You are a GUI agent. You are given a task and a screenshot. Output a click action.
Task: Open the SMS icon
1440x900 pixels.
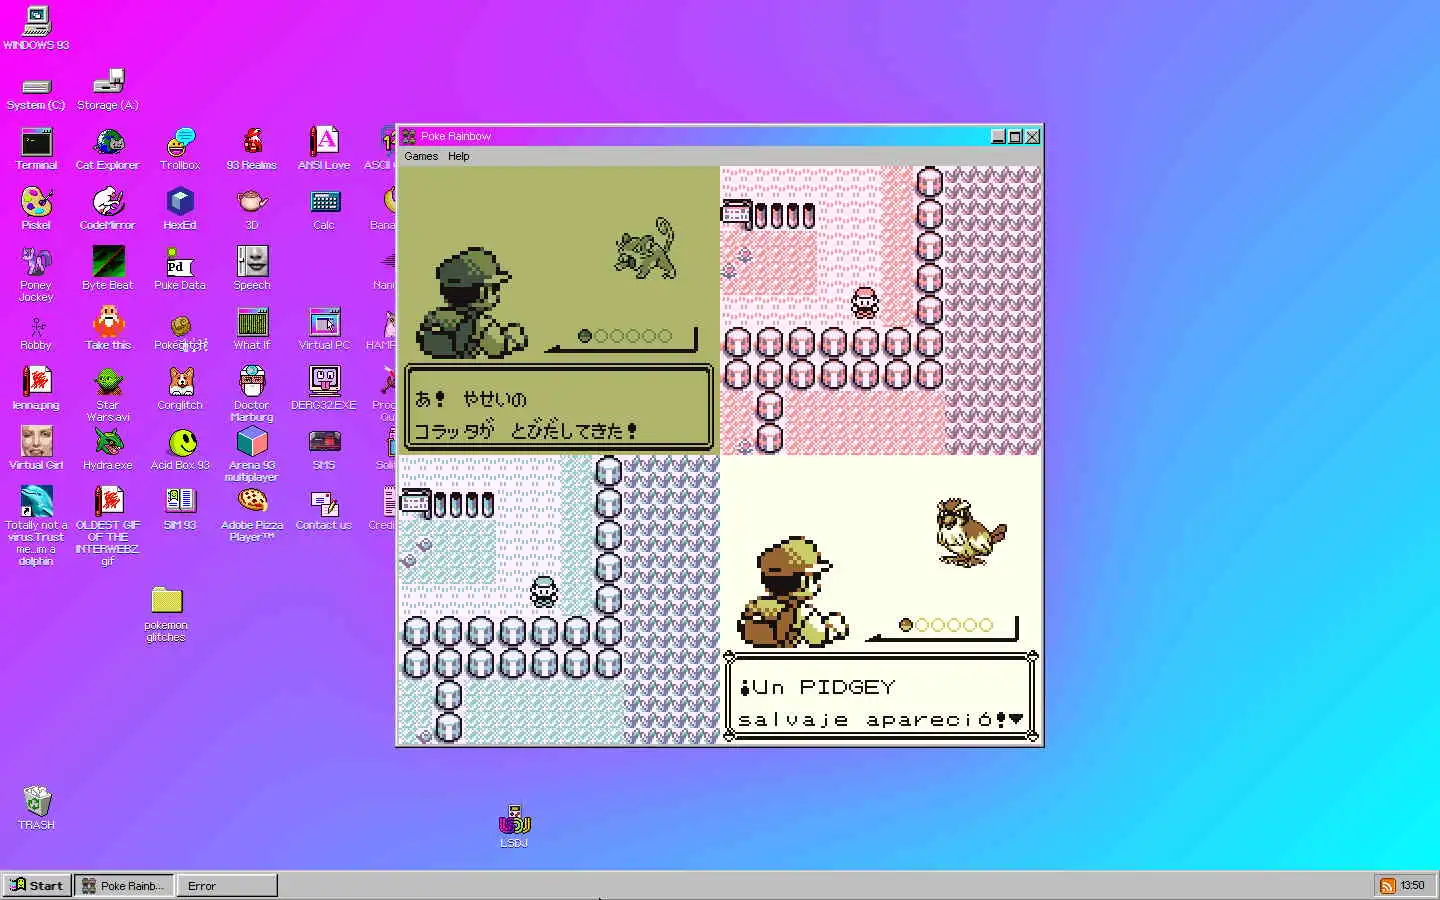(x=324, y=450)
